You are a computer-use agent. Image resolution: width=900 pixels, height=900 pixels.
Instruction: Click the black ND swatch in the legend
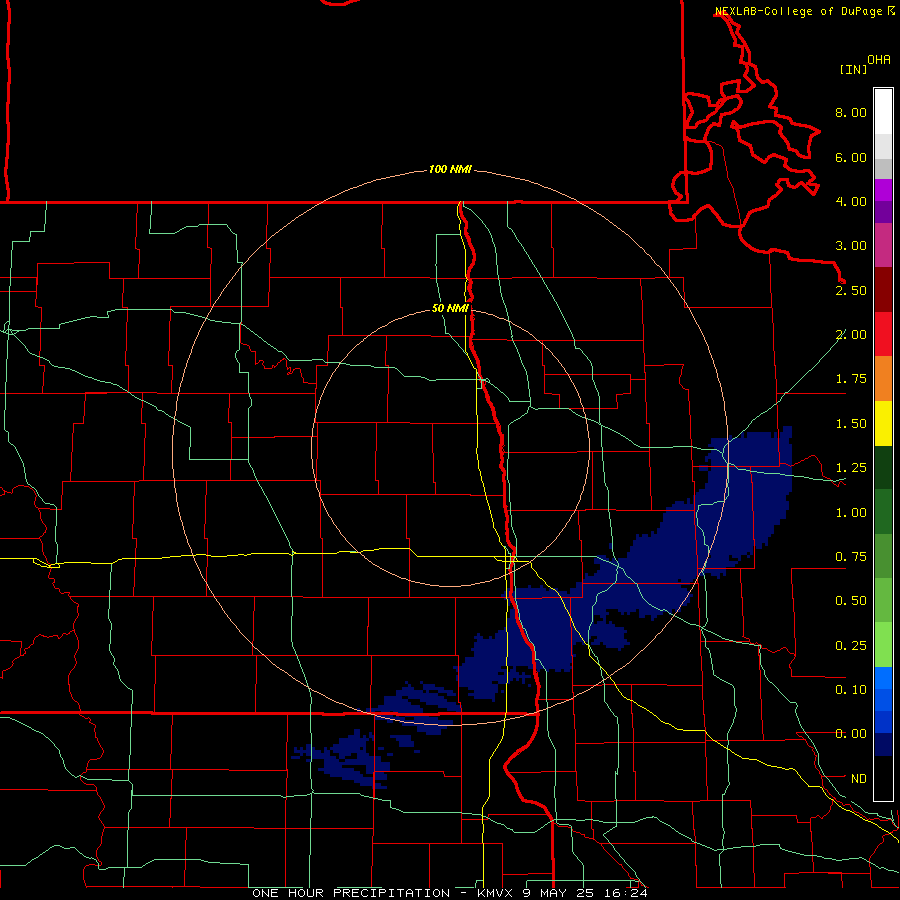coord(883,778)
